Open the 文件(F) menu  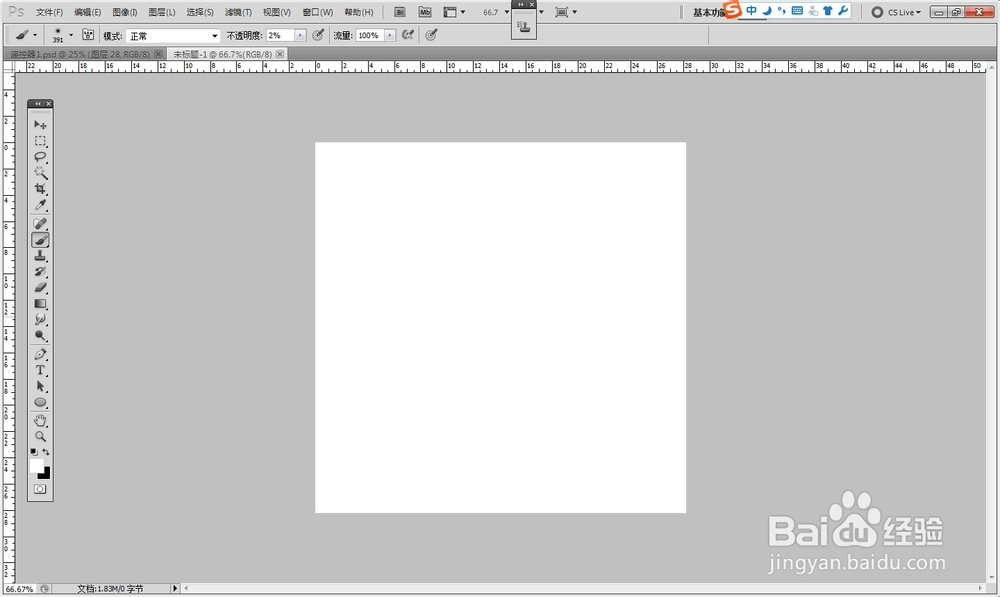coord(49,12)
